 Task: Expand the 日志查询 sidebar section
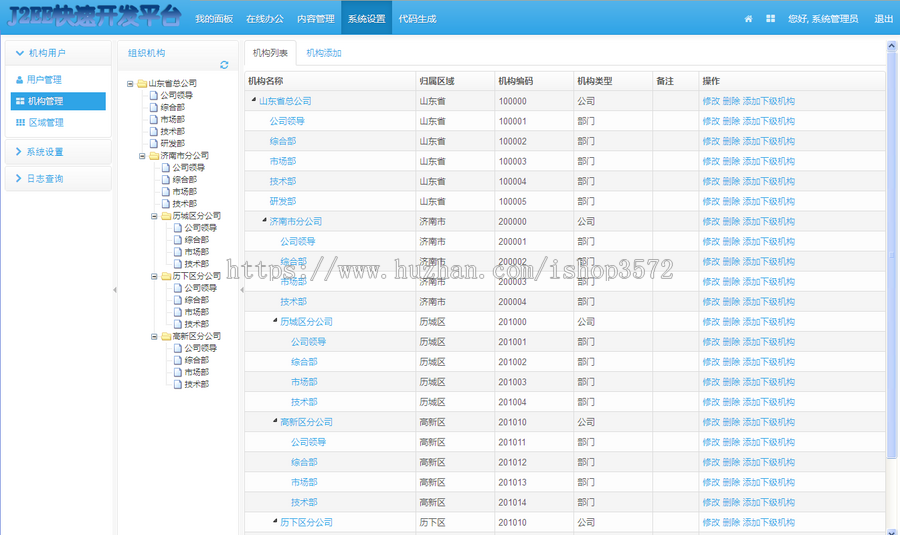click(x=58, y=179)
